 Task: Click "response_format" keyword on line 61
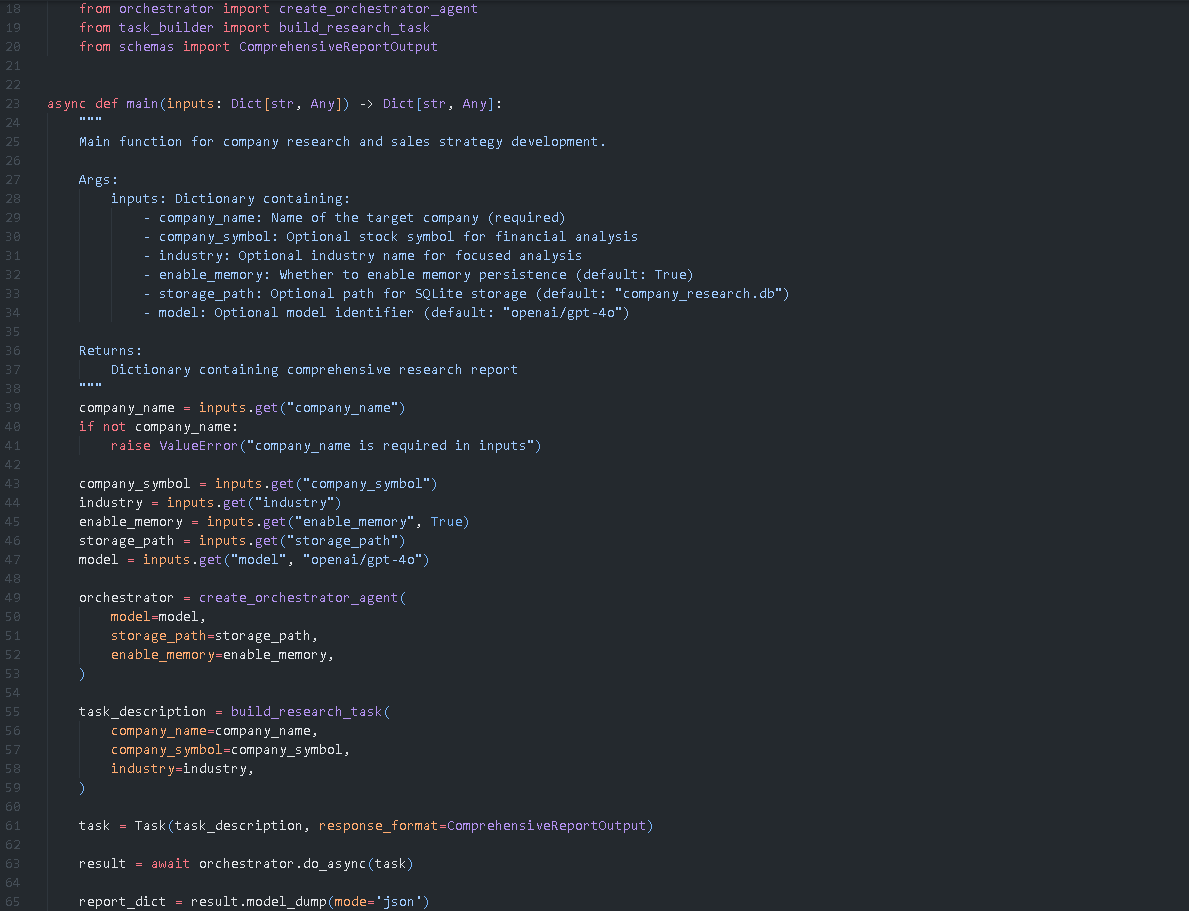(378, 826)
